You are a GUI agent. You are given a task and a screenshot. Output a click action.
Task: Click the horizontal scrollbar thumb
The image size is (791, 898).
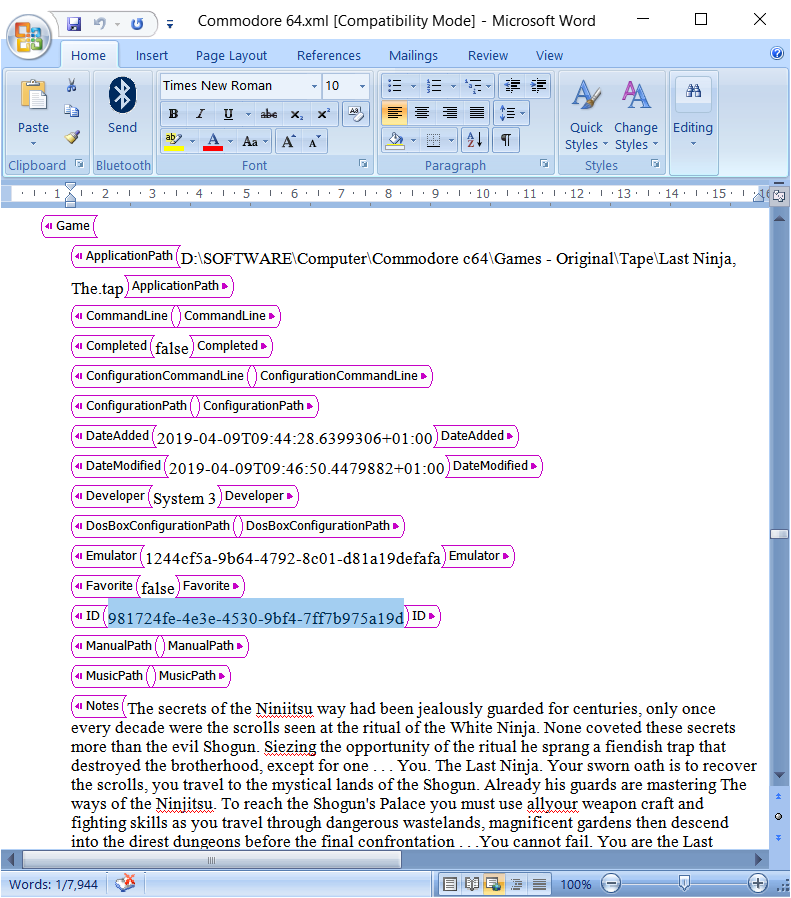(211, 860)
